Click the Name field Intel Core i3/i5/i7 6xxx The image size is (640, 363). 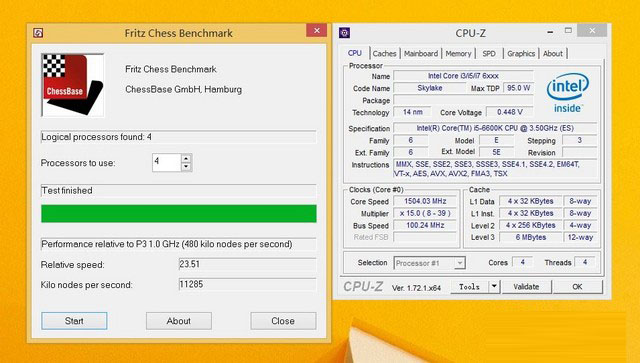tap(463, 76)
